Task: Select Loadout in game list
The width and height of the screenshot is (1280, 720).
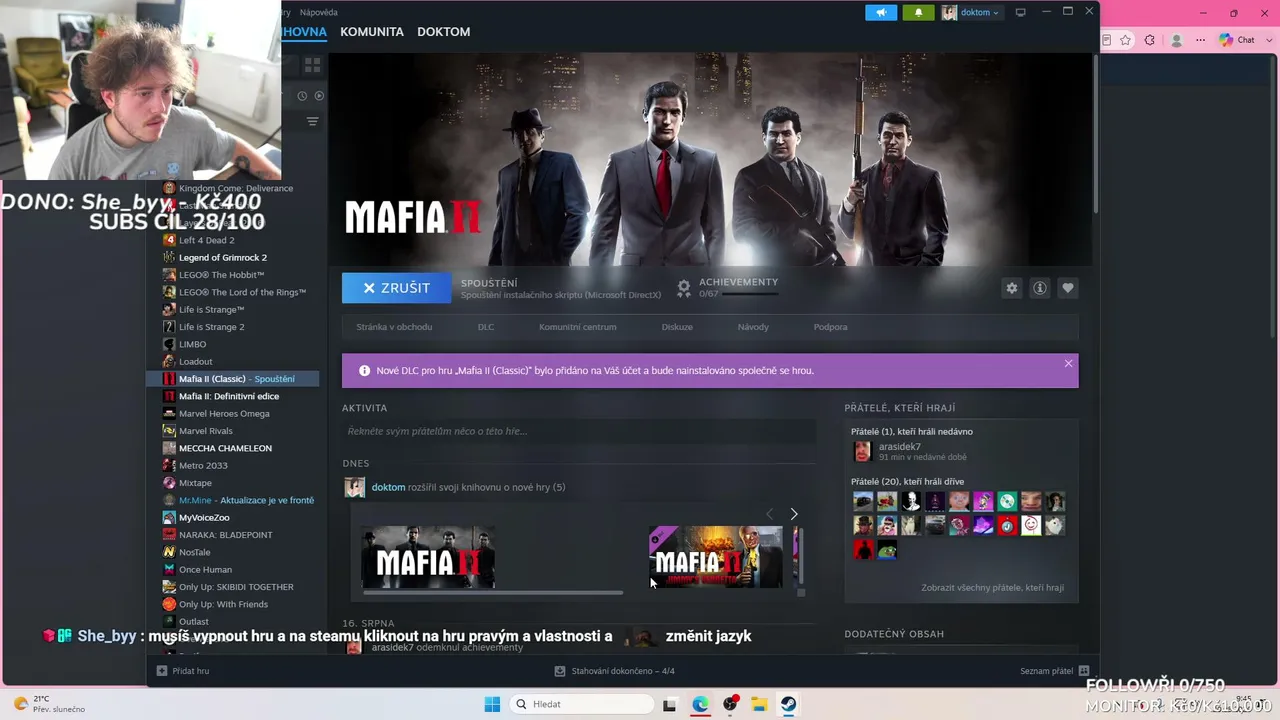Action: [195, 362]
